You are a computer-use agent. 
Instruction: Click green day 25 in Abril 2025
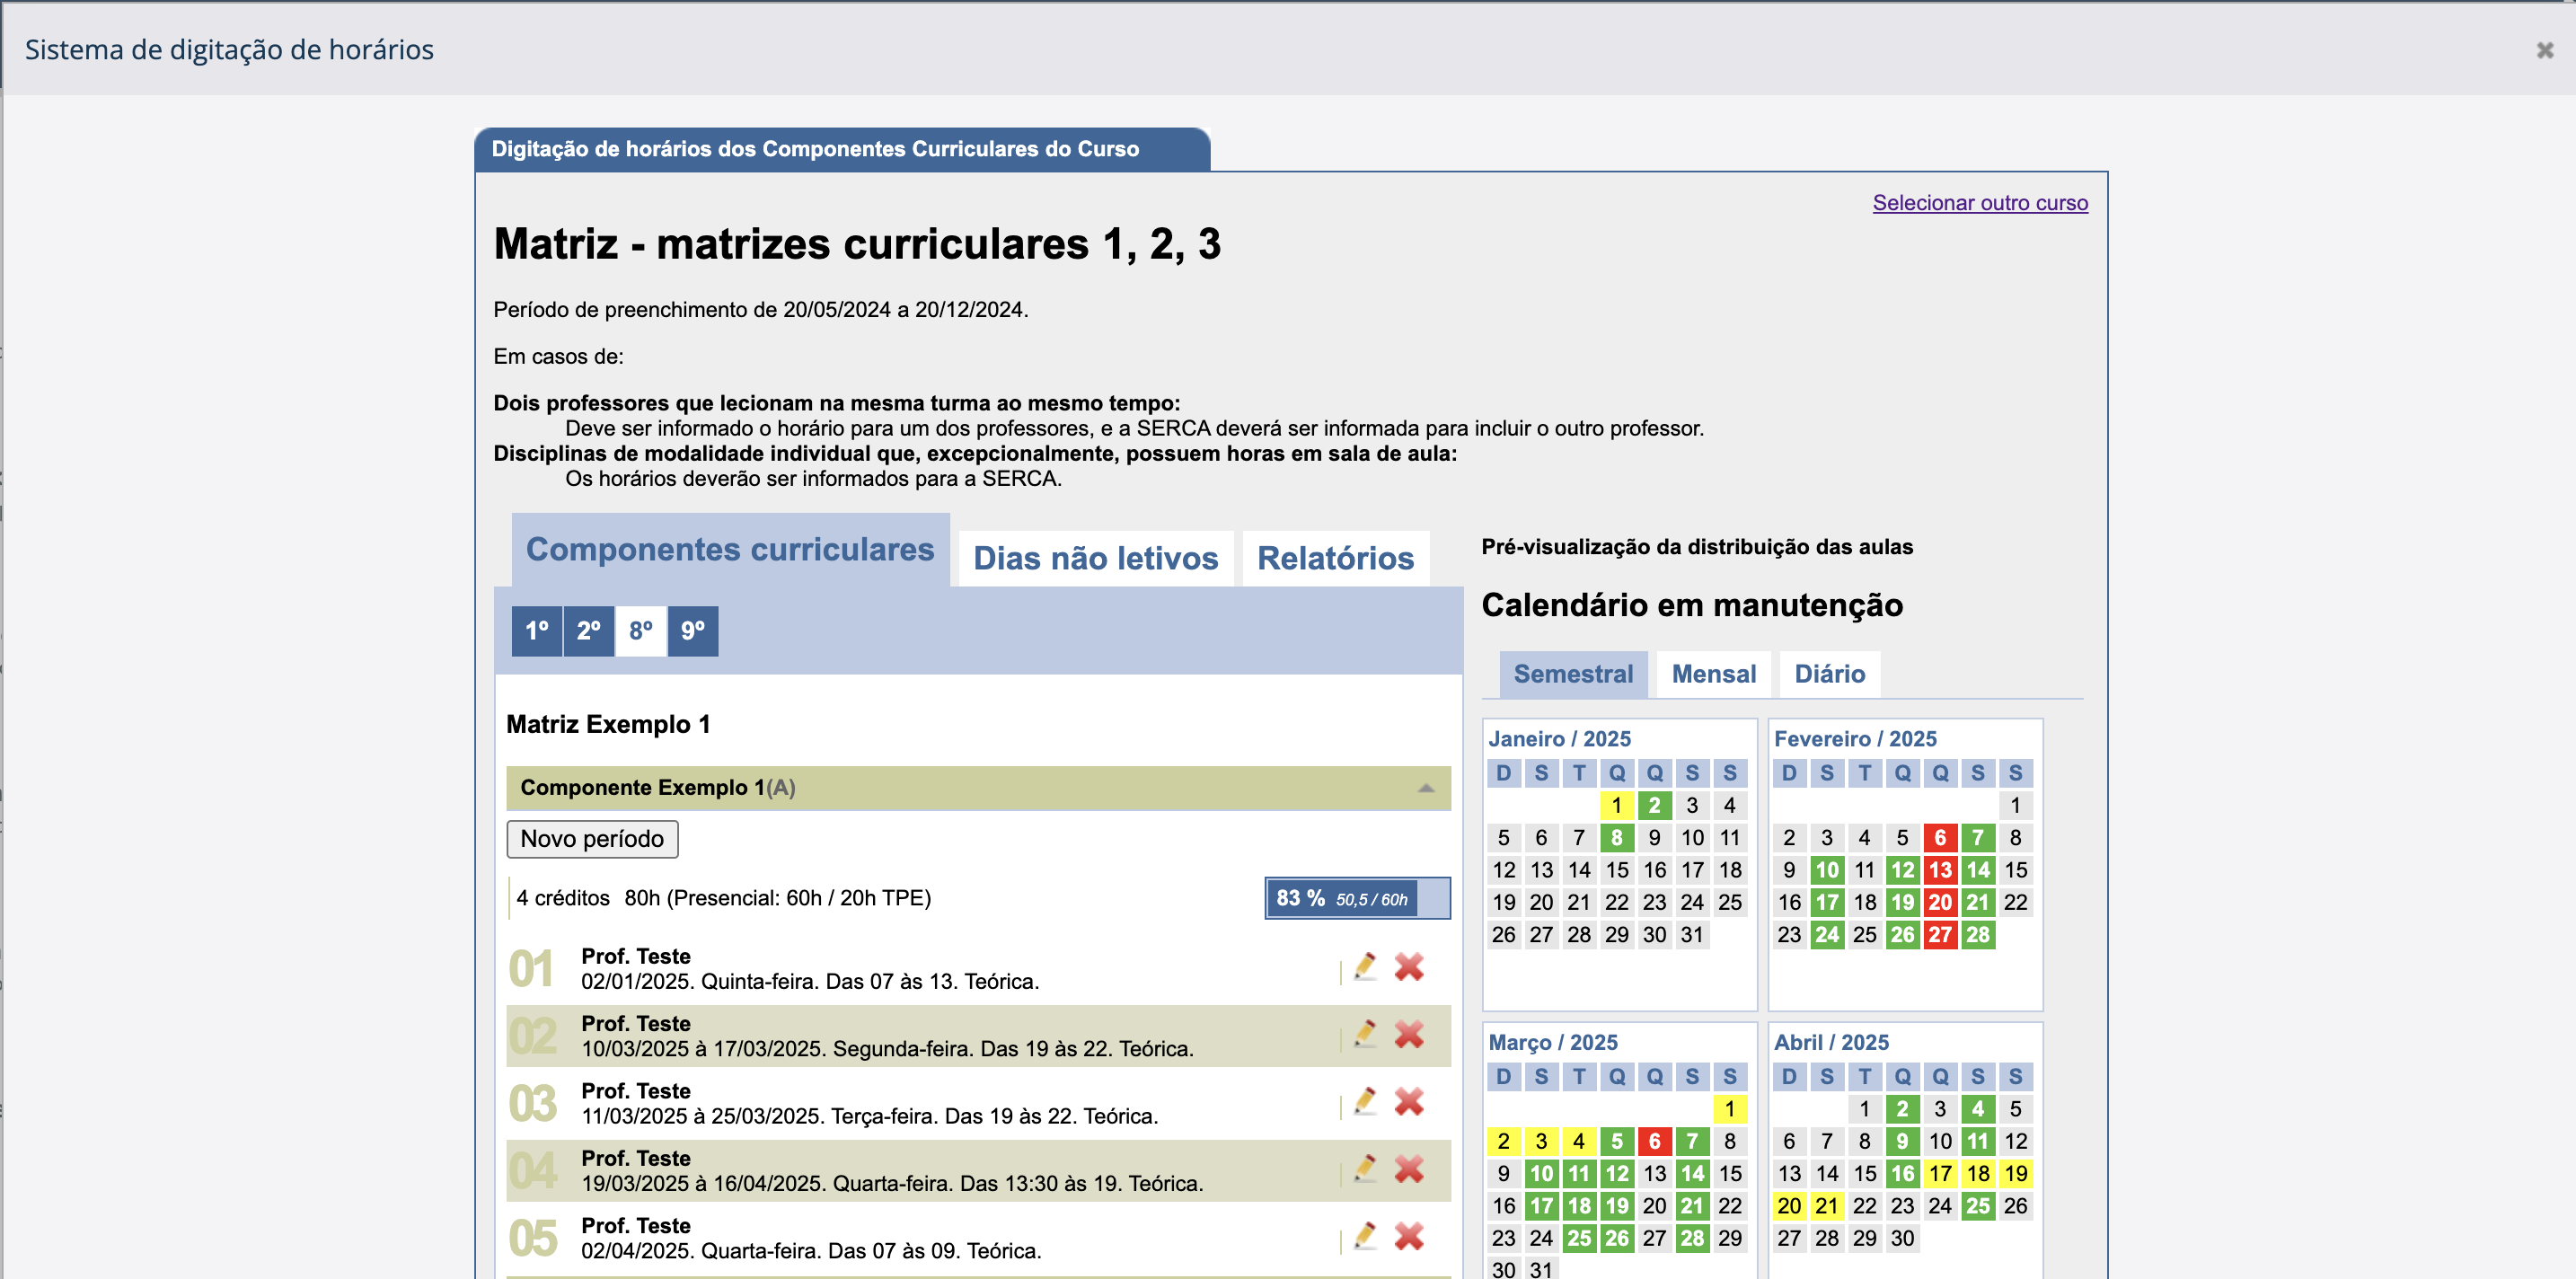[1978, 1206]
